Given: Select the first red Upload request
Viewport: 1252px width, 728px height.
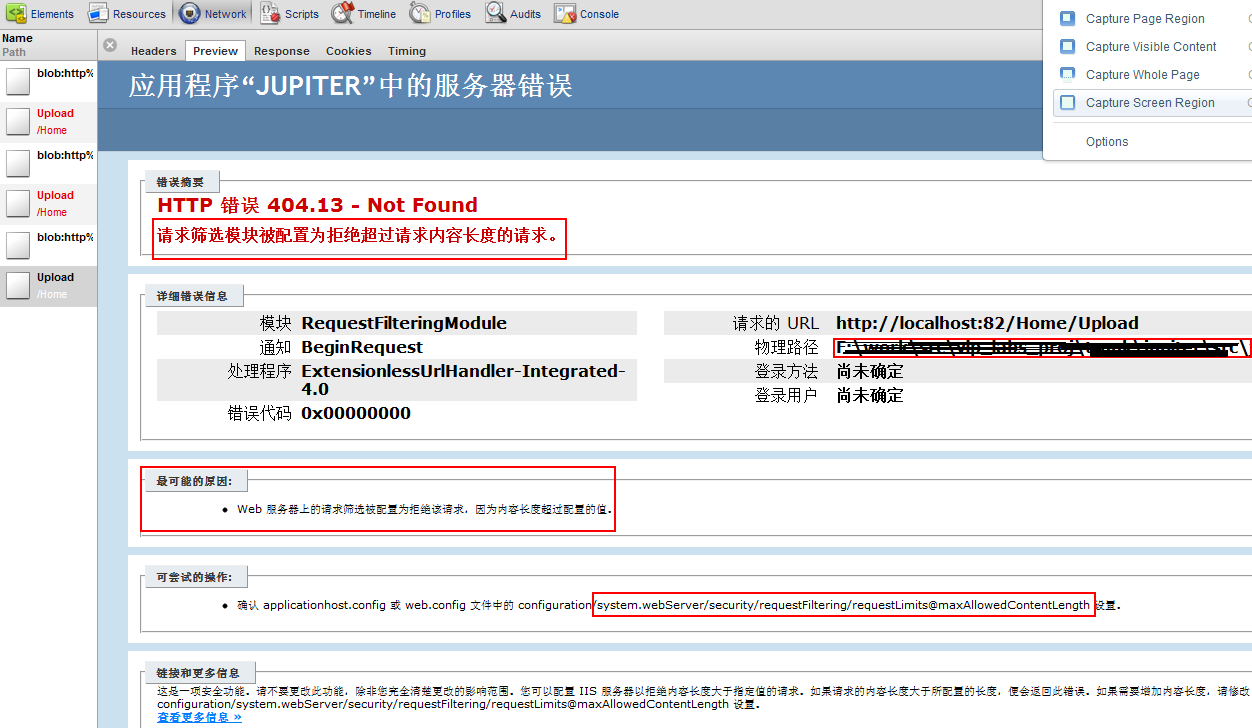Looking at the screenshot, I should (48, 122).
